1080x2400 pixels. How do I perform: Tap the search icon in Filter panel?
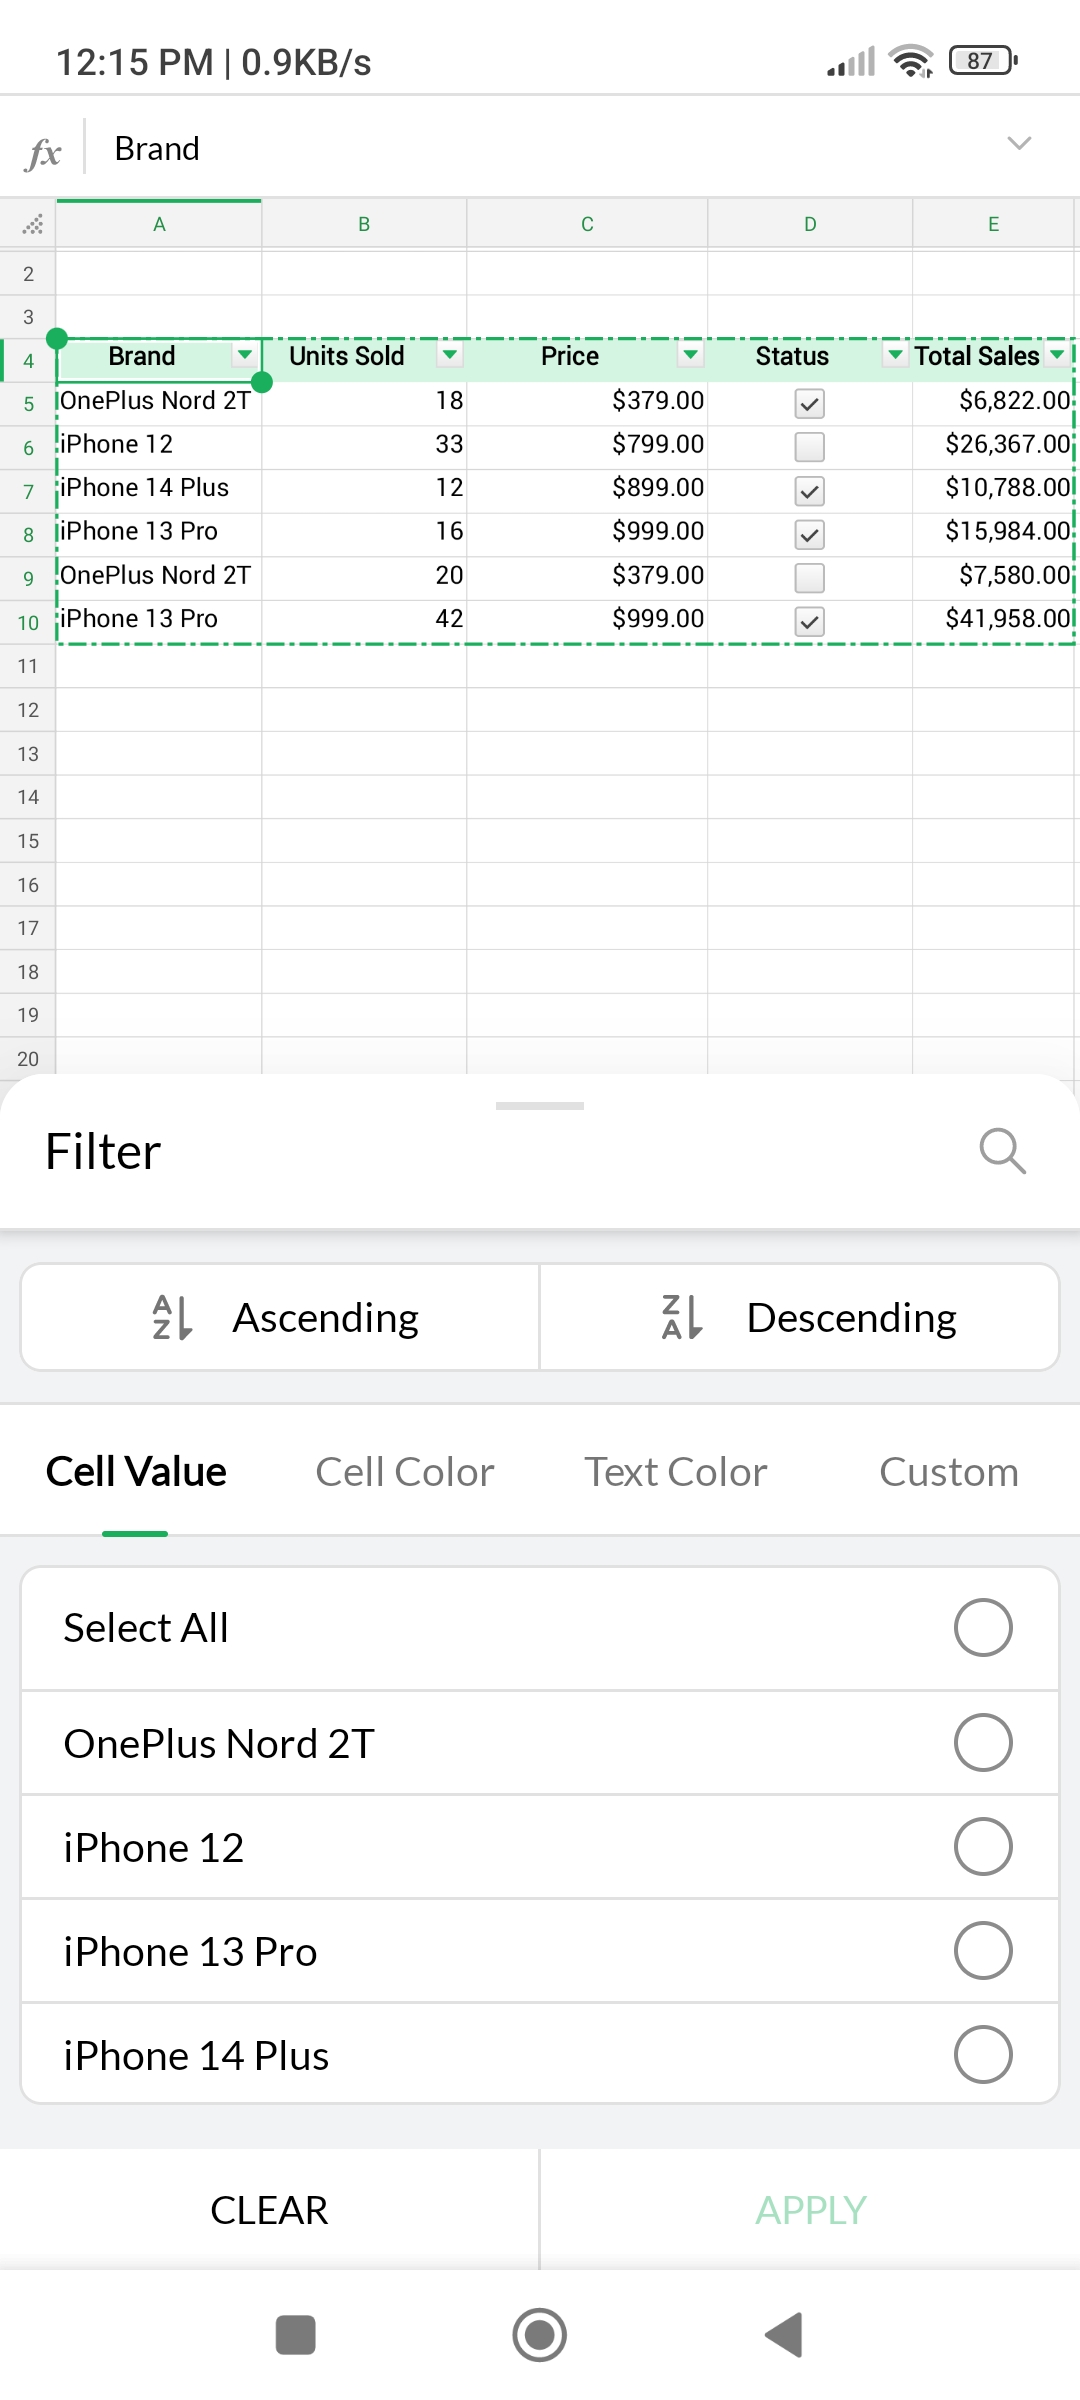(1002, 1151)
